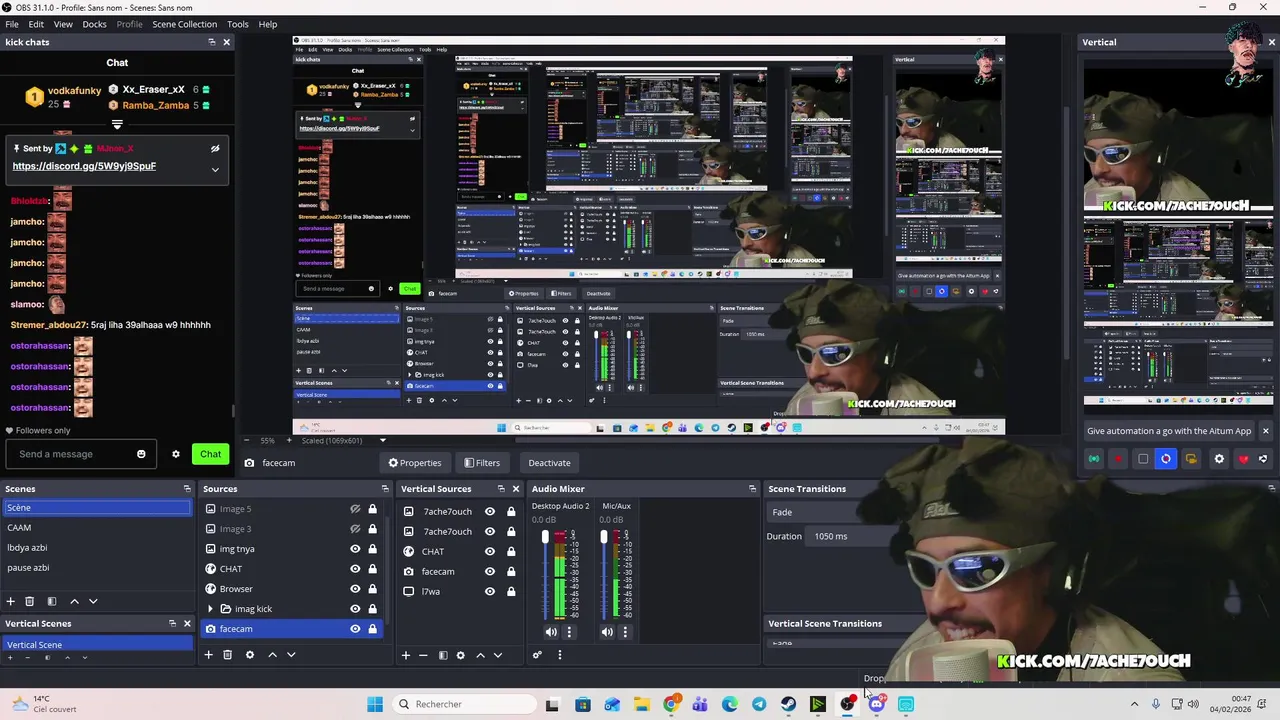This screenshot has width=1280, height=720.
Task: Hide the Browser source
Action: (x=355, y=589)
